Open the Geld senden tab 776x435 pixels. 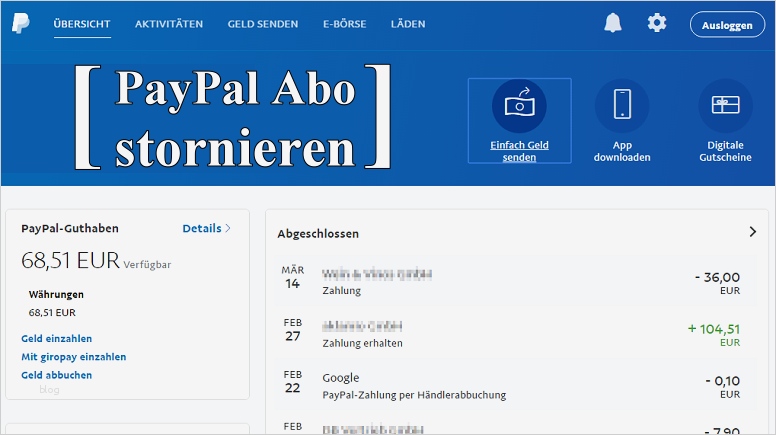click(x=263, y=24)
